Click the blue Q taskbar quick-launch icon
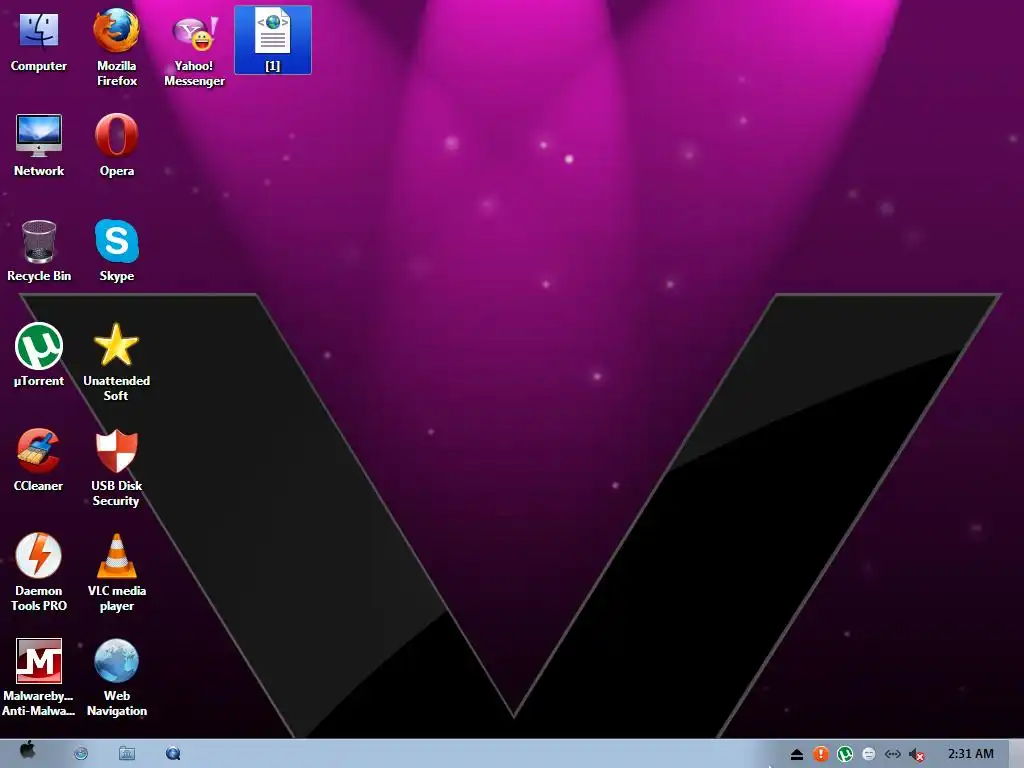 pos(173,754)
